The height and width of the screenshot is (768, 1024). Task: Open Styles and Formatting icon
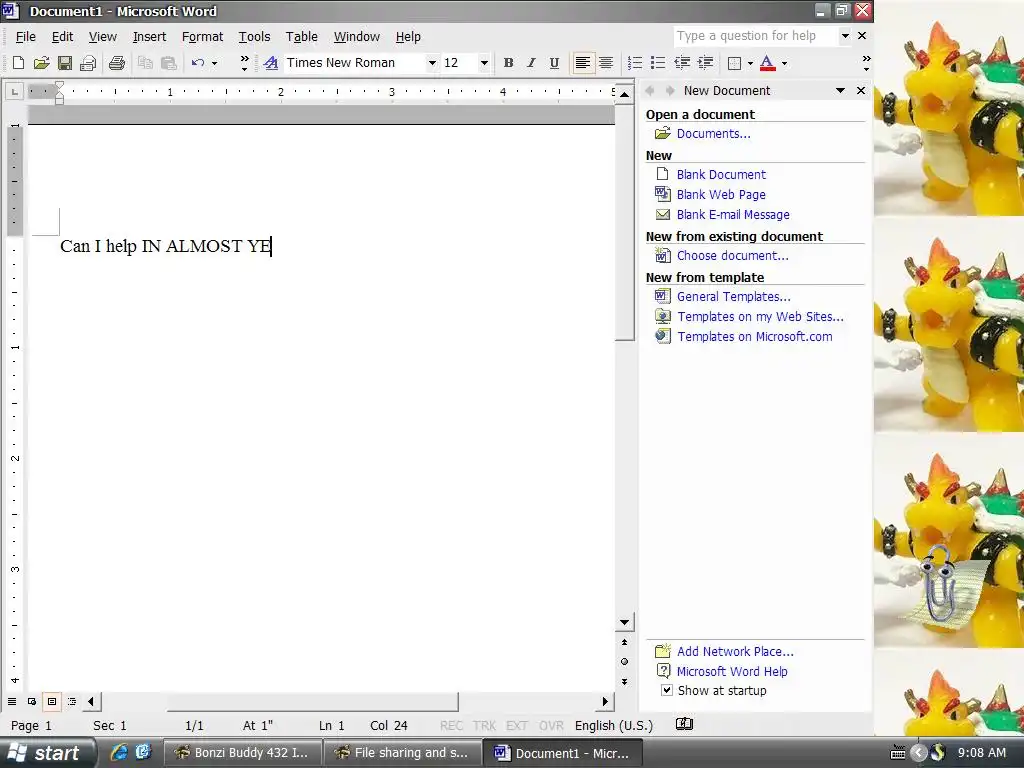click(270, 63)
